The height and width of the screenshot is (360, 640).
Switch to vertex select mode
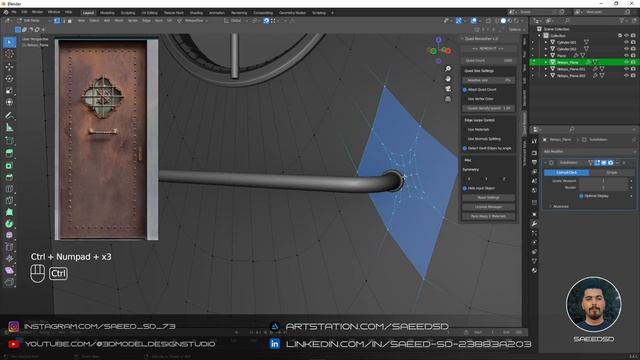click(57, 20)
